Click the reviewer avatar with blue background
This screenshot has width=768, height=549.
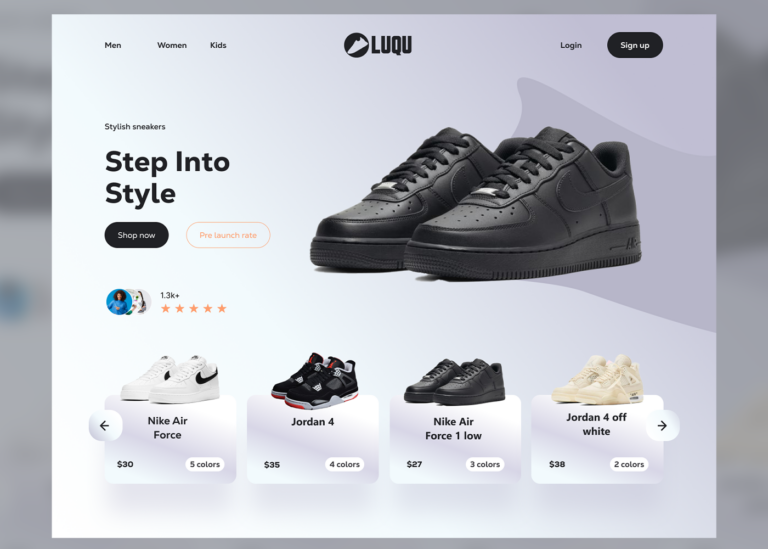point(119,302)
